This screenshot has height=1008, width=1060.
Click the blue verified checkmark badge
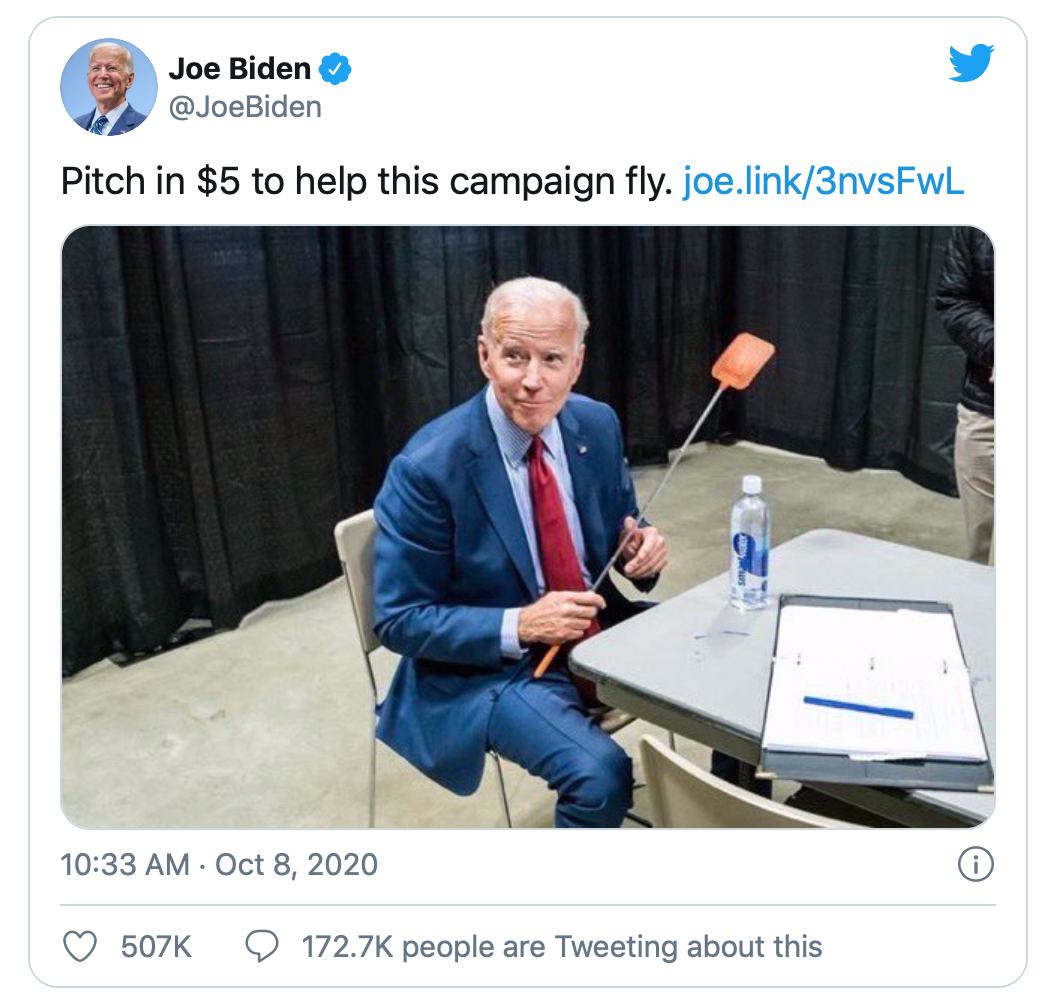pos(335,69)
